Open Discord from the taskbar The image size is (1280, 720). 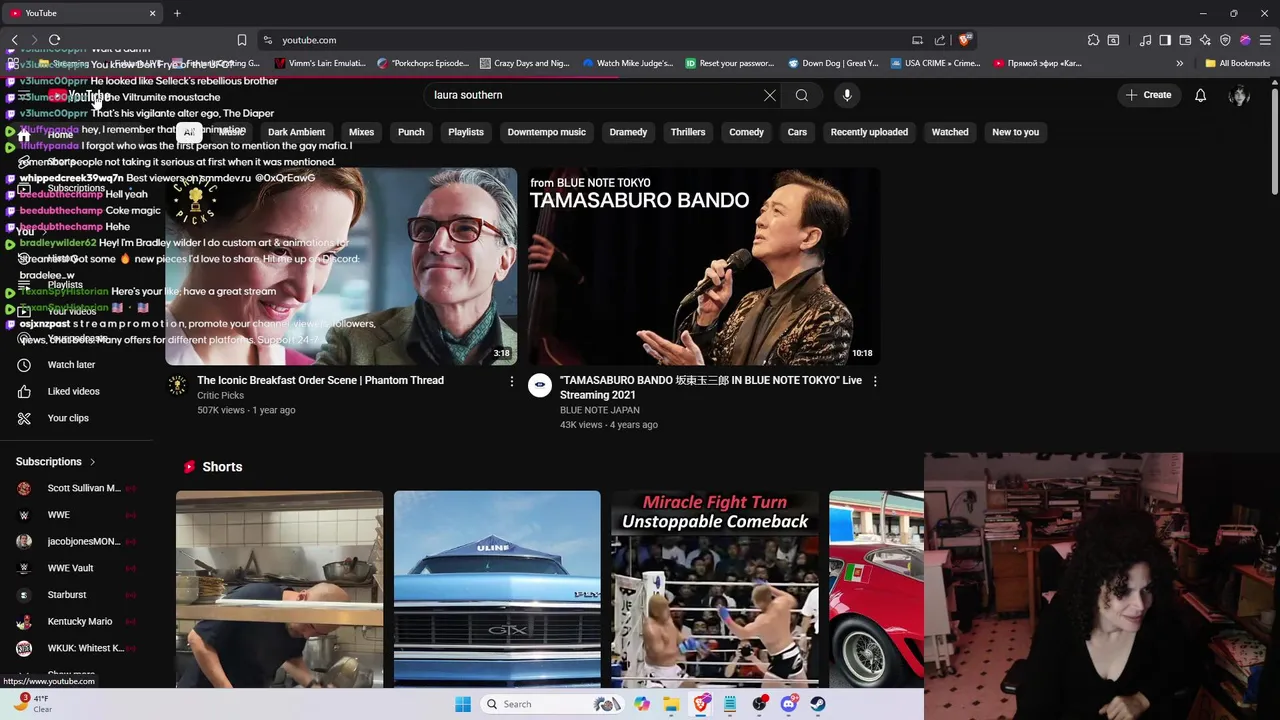click(x=789, y=704)
